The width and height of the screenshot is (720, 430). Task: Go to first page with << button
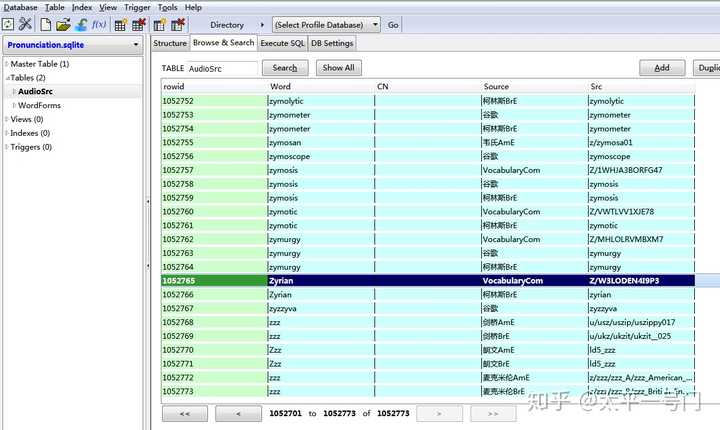coord(185,413)
